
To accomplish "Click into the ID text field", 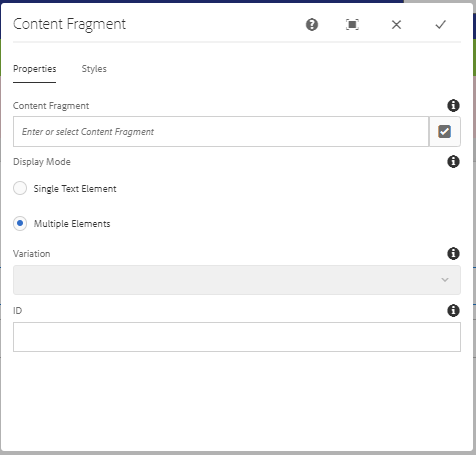I will 237,337.
